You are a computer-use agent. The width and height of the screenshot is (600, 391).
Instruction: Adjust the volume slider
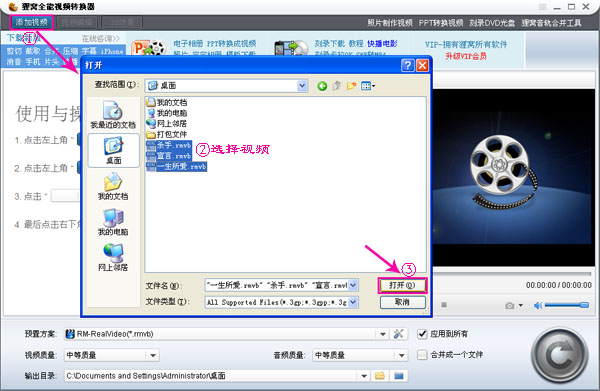coord(567,305)
